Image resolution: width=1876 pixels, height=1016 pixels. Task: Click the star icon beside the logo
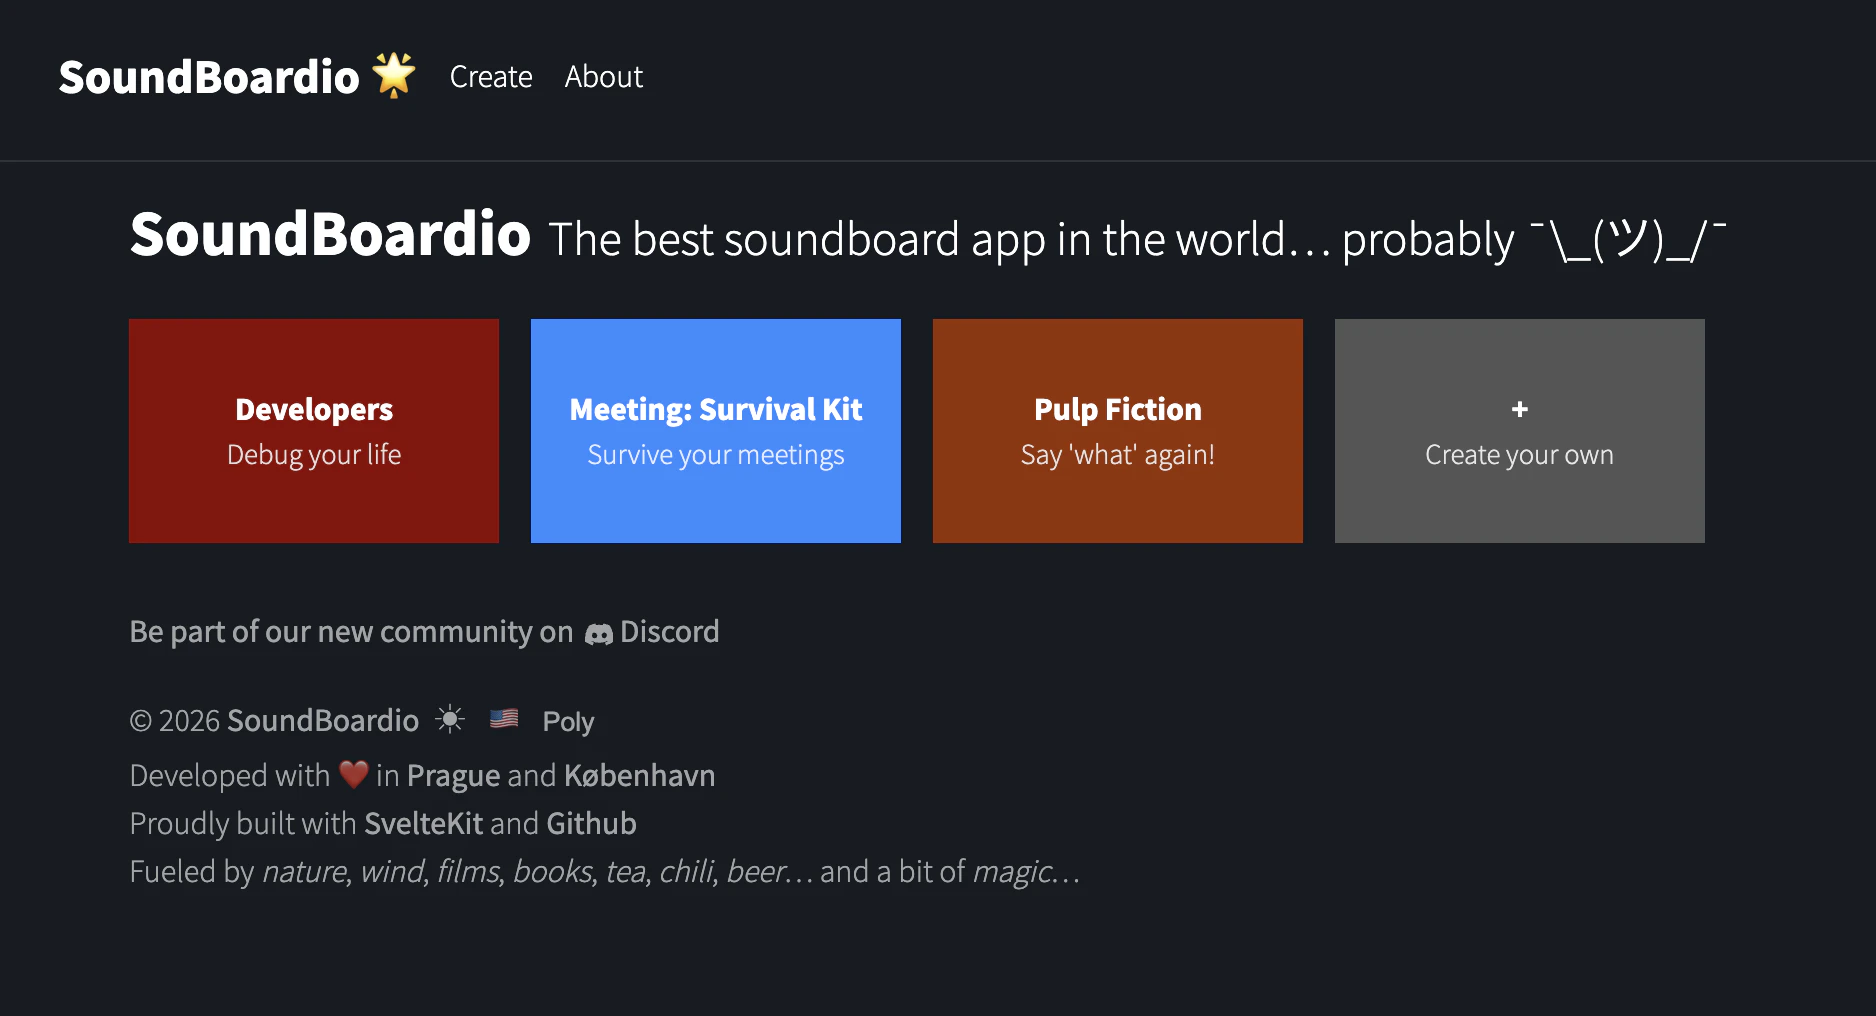click(x=394, y=75)
